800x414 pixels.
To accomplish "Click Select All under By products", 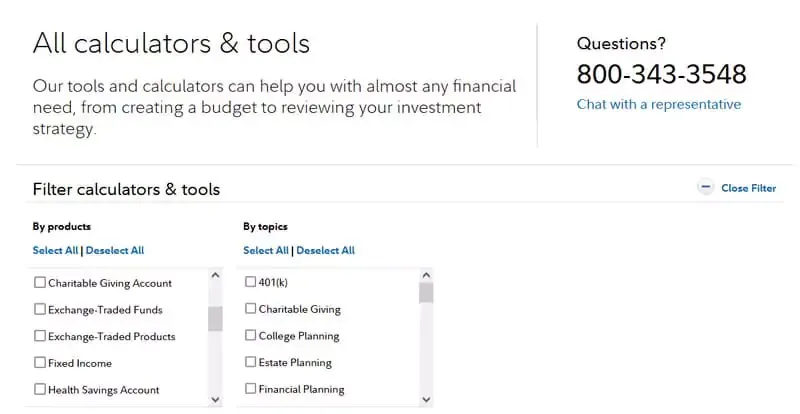I will [55, 250].
